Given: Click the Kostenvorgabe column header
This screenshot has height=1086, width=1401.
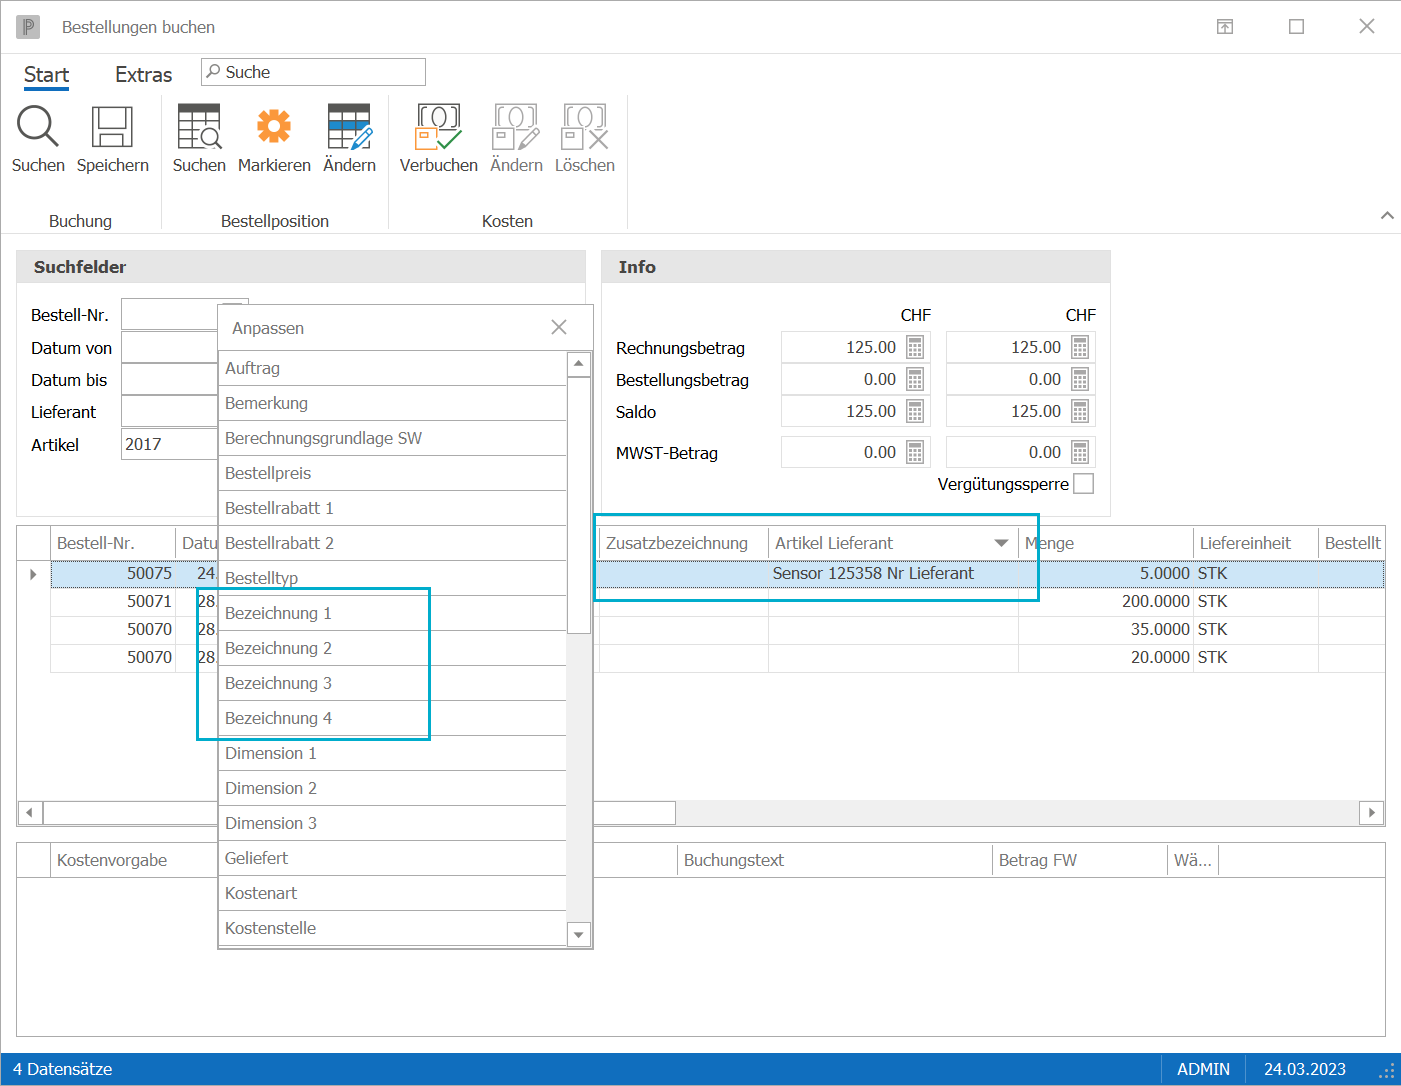Looking at the screenshot, I should [133, 860].
